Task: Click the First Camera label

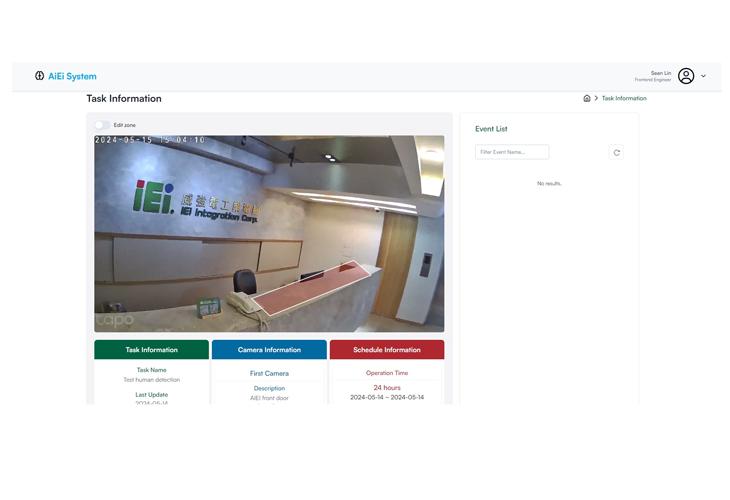Action: pyautogui.click(x=269, y=373)
